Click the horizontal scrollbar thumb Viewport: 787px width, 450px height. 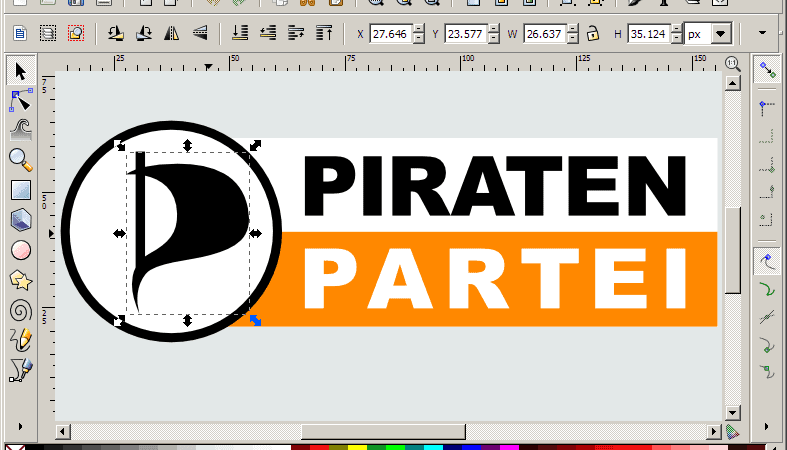tap(383, 431)
